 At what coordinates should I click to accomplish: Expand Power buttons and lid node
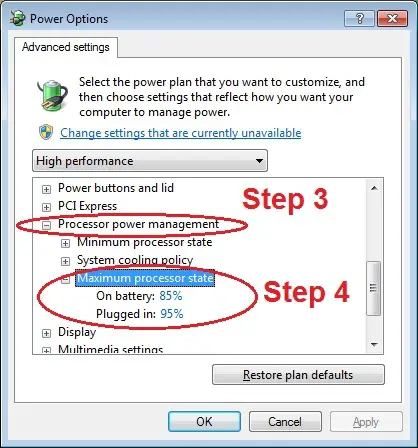click(46, 189)
